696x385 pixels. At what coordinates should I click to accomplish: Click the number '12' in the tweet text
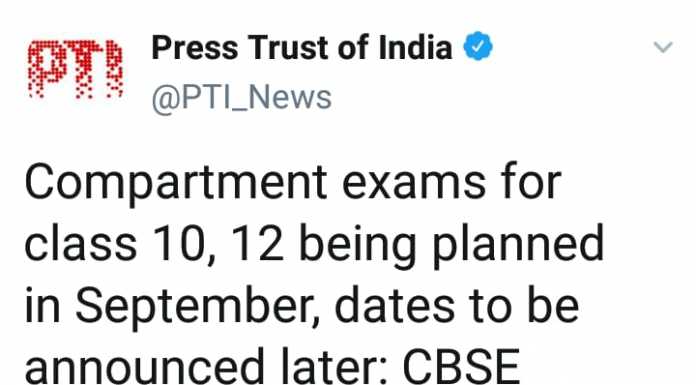[257, 244]
